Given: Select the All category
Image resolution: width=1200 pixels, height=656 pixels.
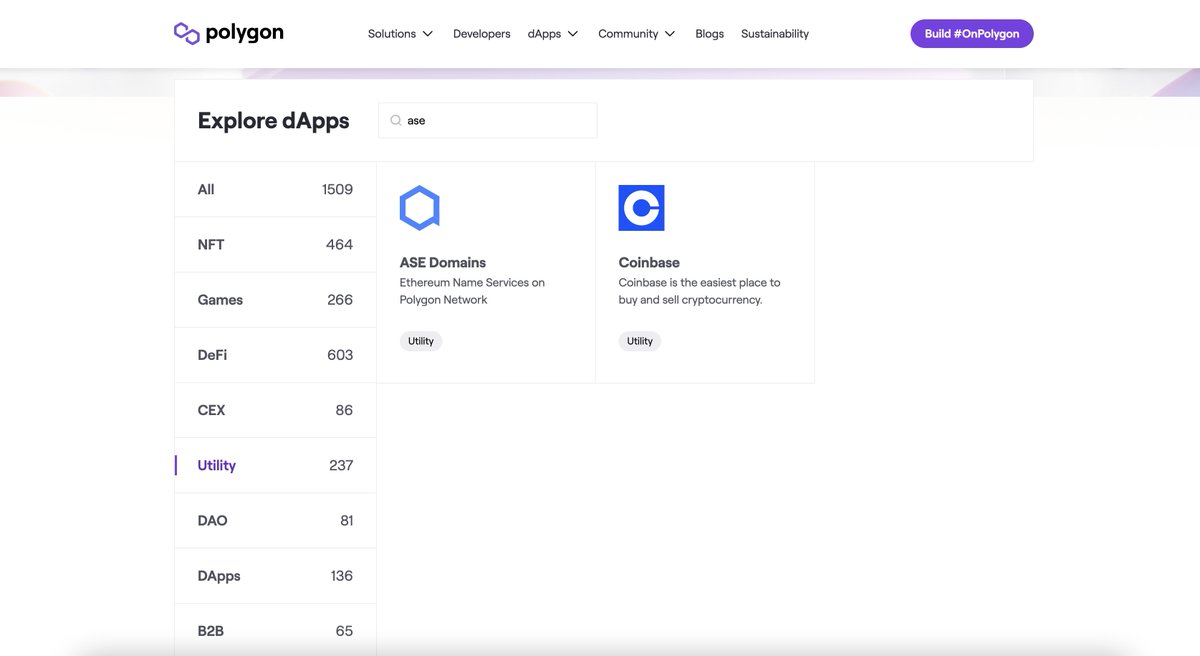Looking at the screenshot, I should [x=275, y=190].
